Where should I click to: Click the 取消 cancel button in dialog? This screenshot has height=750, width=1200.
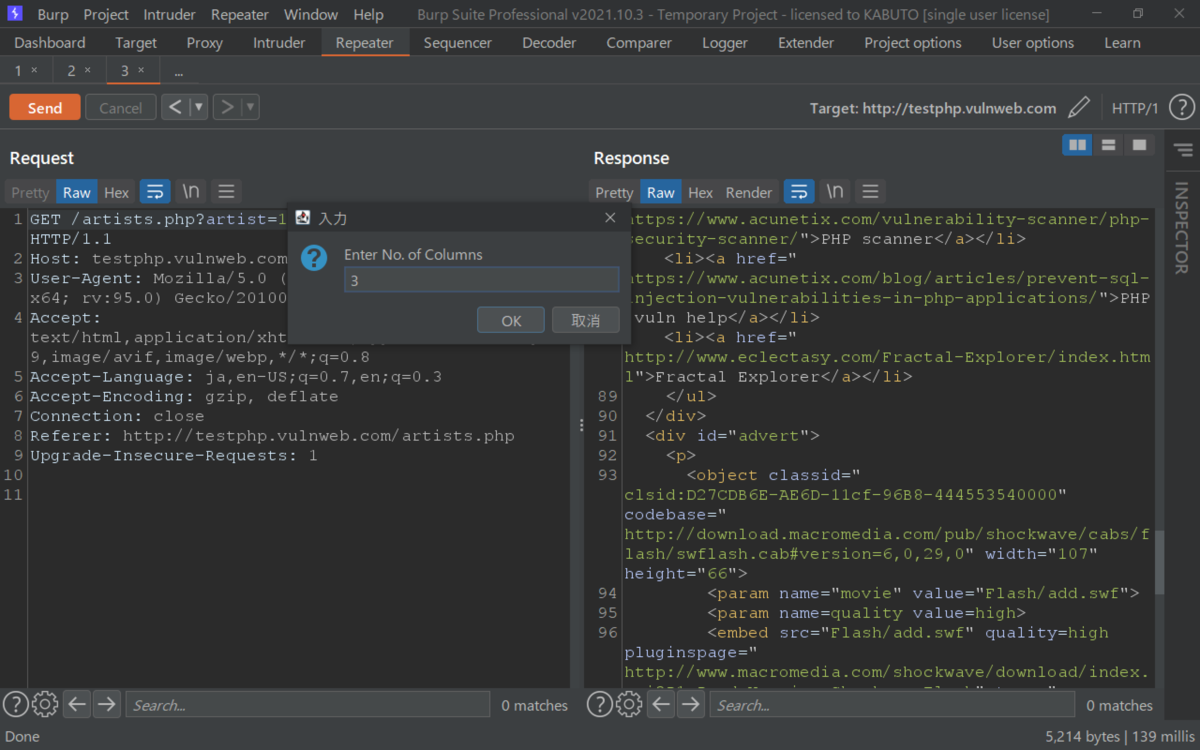click(586, 321)
